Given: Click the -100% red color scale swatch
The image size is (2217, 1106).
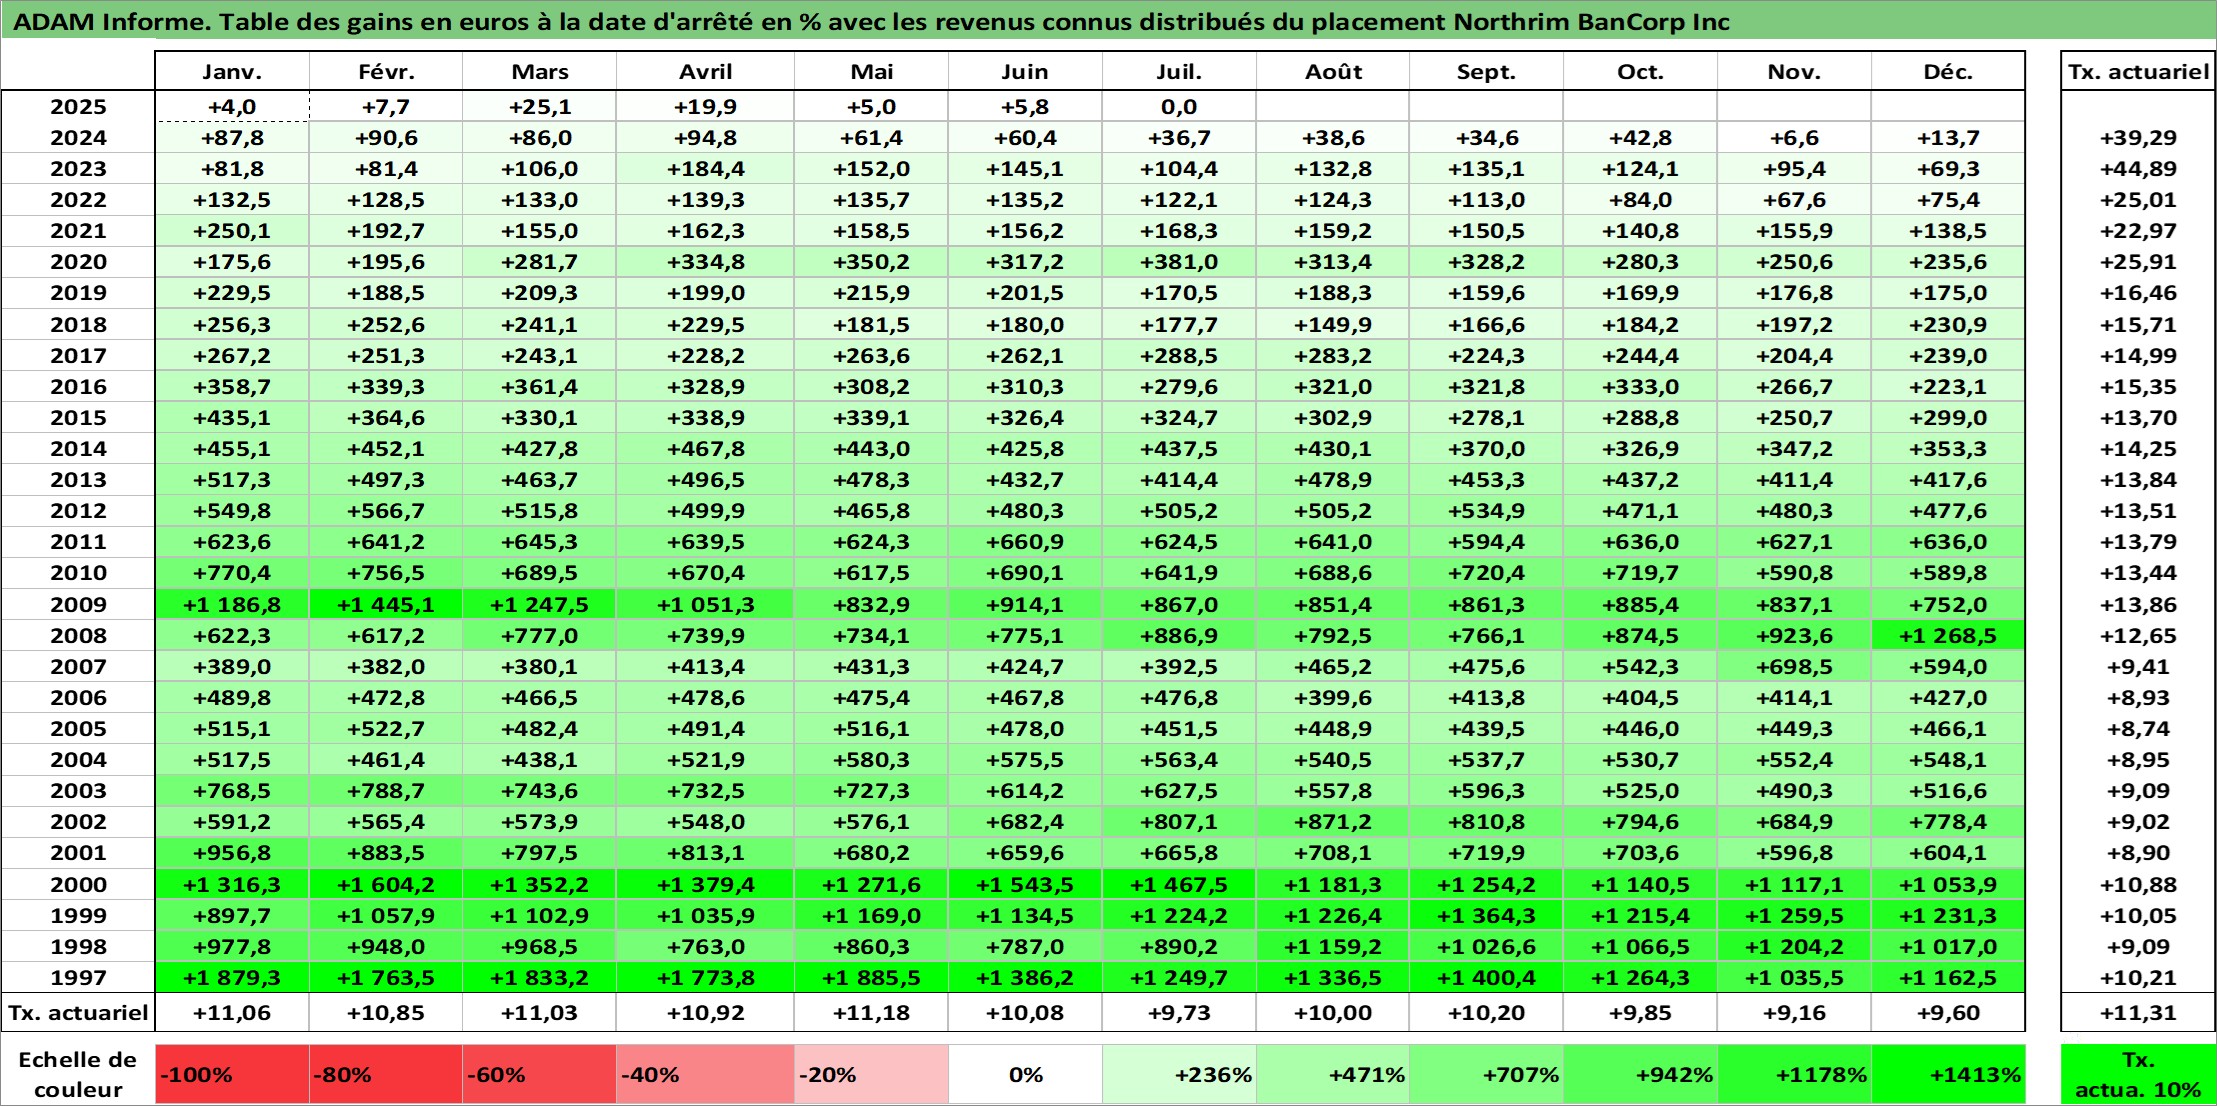Looking at the screenshot, I should (x=232, y=1075).
